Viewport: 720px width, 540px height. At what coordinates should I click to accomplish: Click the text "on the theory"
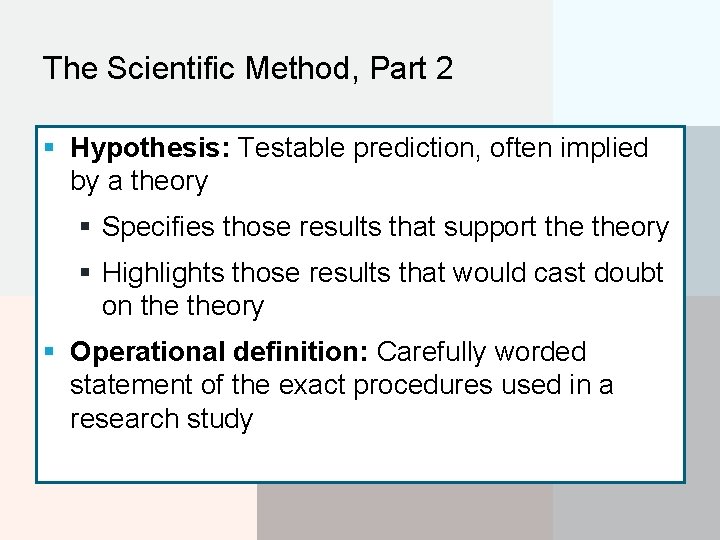[183, 306]
